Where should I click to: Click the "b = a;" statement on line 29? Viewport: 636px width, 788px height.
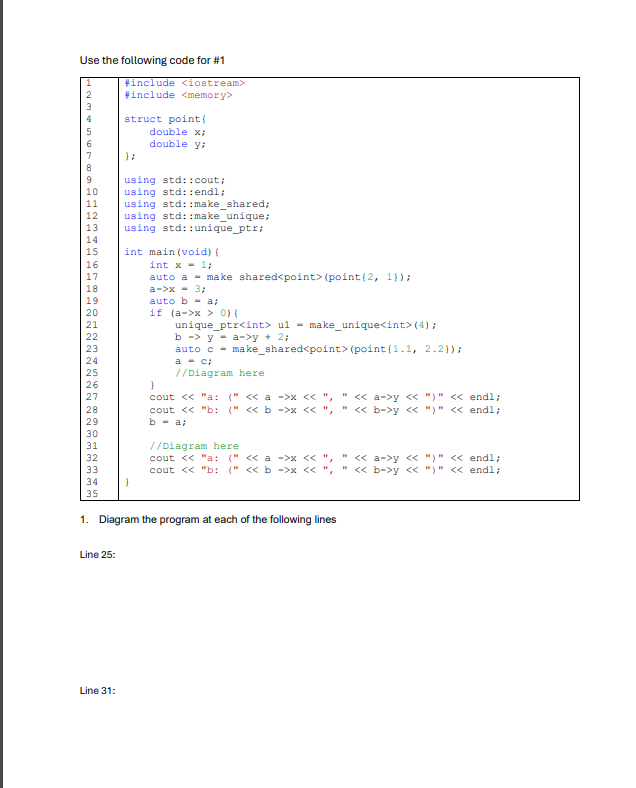(x=168, y=422)
